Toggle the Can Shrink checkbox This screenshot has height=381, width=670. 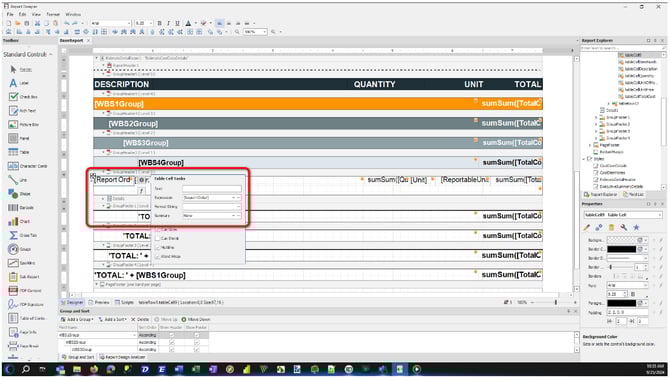(158, 238)
